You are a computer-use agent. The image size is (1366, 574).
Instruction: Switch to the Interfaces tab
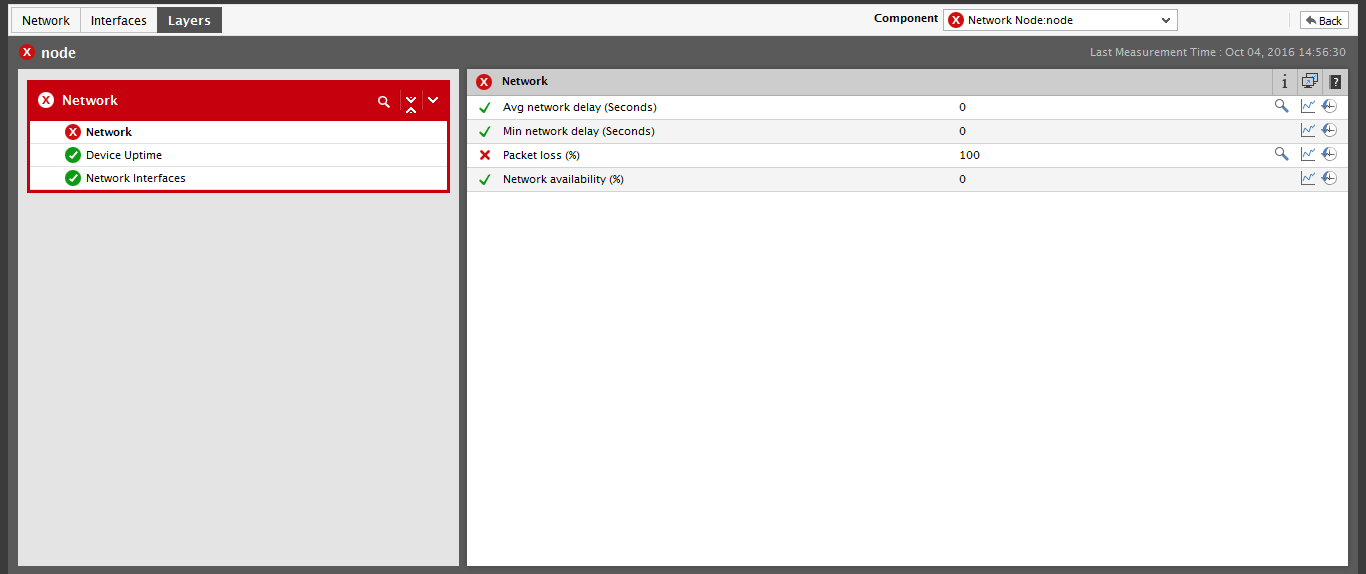pos(119,20)
